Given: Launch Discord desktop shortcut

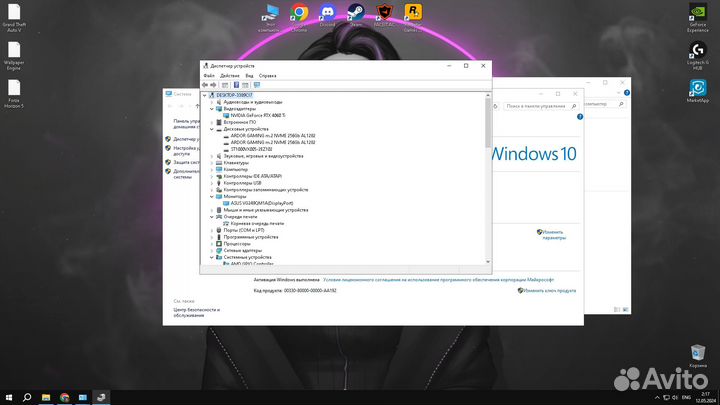Looking at the screenshot, I should 327,15.
